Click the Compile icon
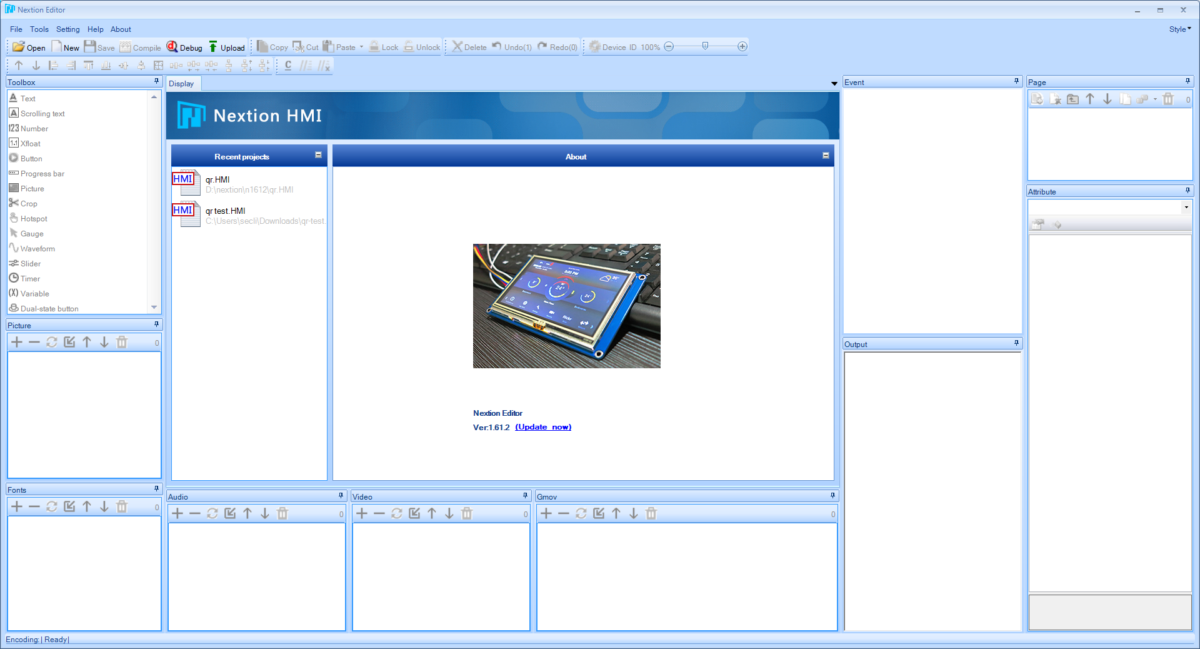 tap(141, 47)
